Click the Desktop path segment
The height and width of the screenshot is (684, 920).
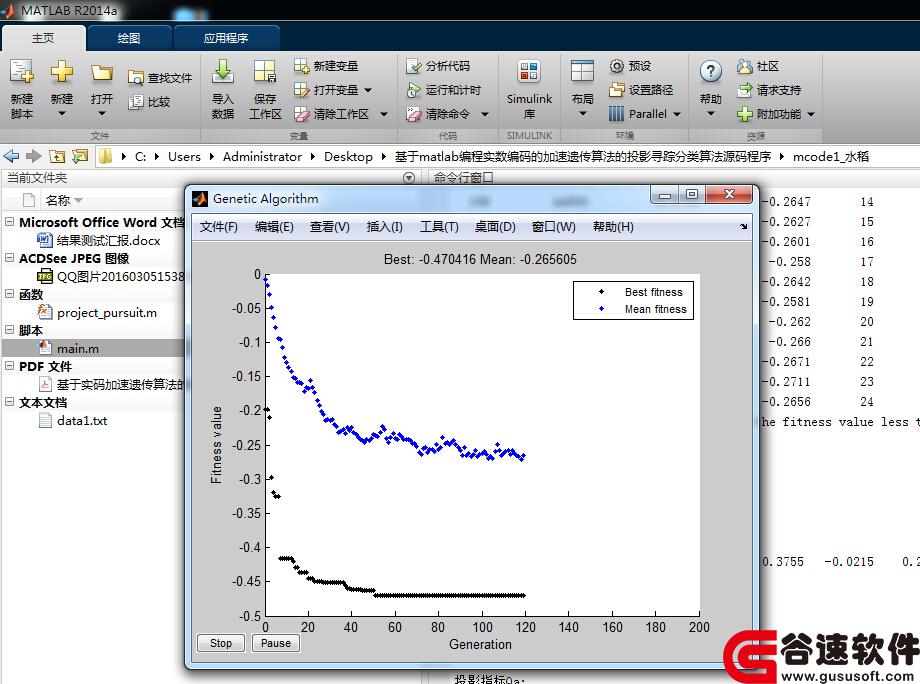coord(349,157)
